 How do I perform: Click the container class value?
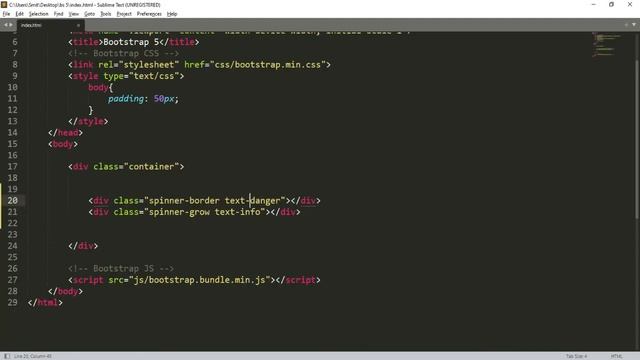tap(151, 167)
